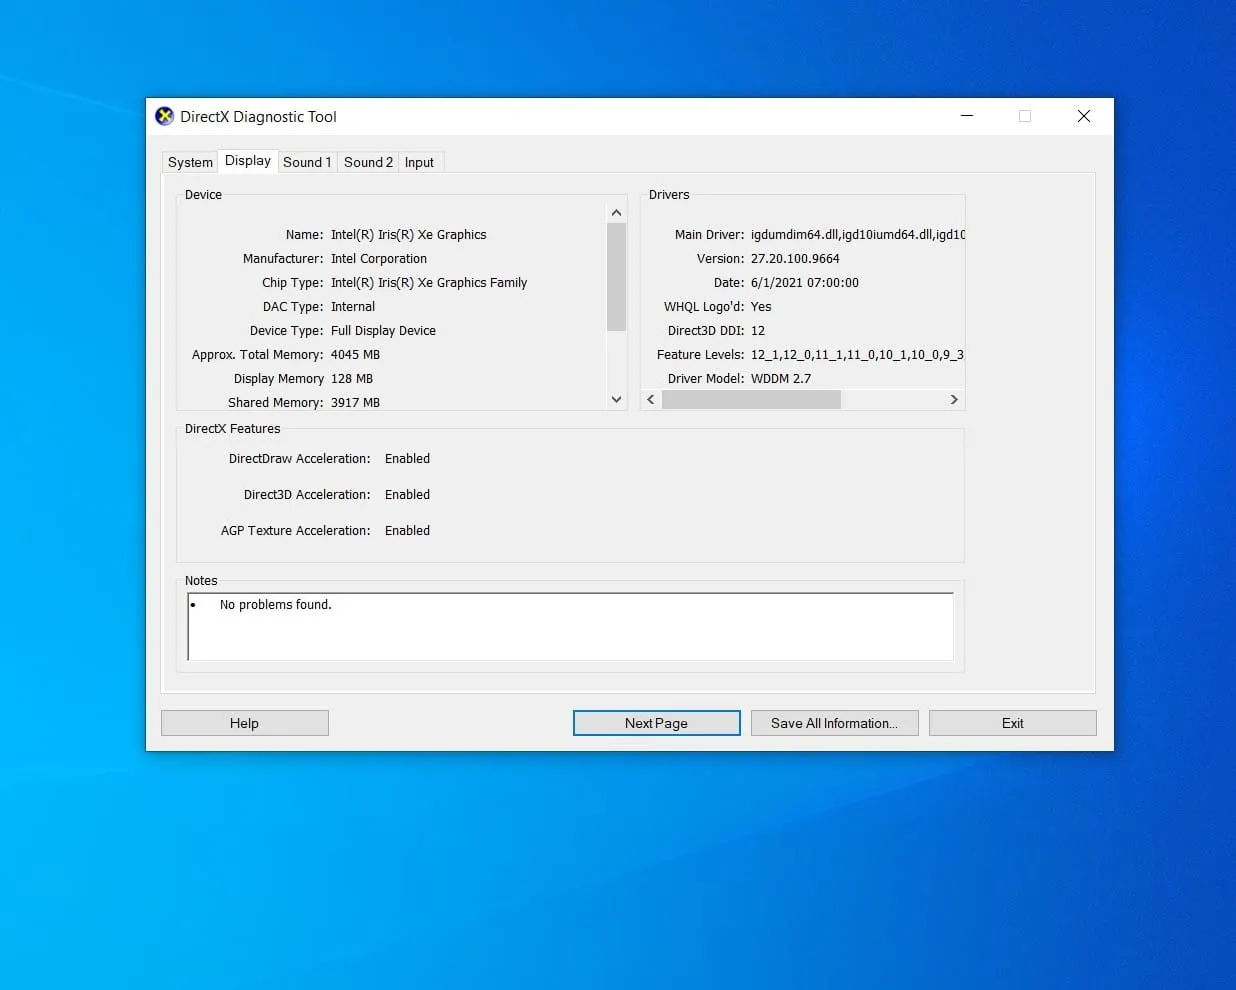The height and width of the screenshot is (990, 1236).
Task: Open the Sound 1 tab
Action: tap(307, 161)
